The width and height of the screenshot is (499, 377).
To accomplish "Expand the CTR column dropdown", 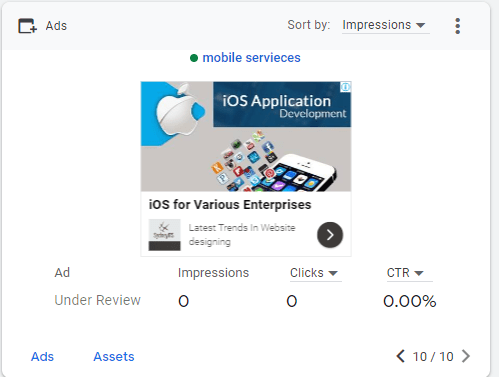I will click(409, 273).
